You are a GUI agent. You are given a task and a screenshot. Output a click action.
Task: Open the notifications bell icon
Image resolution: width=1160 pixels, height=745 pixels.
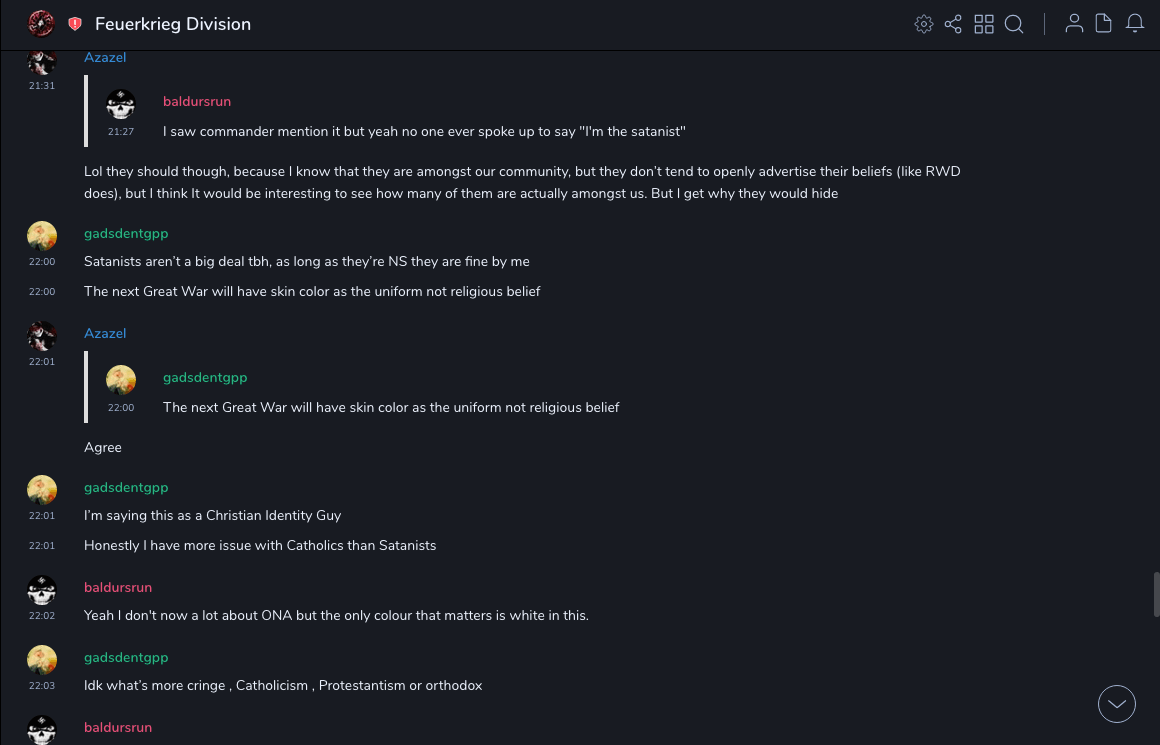coord(1135,24)
